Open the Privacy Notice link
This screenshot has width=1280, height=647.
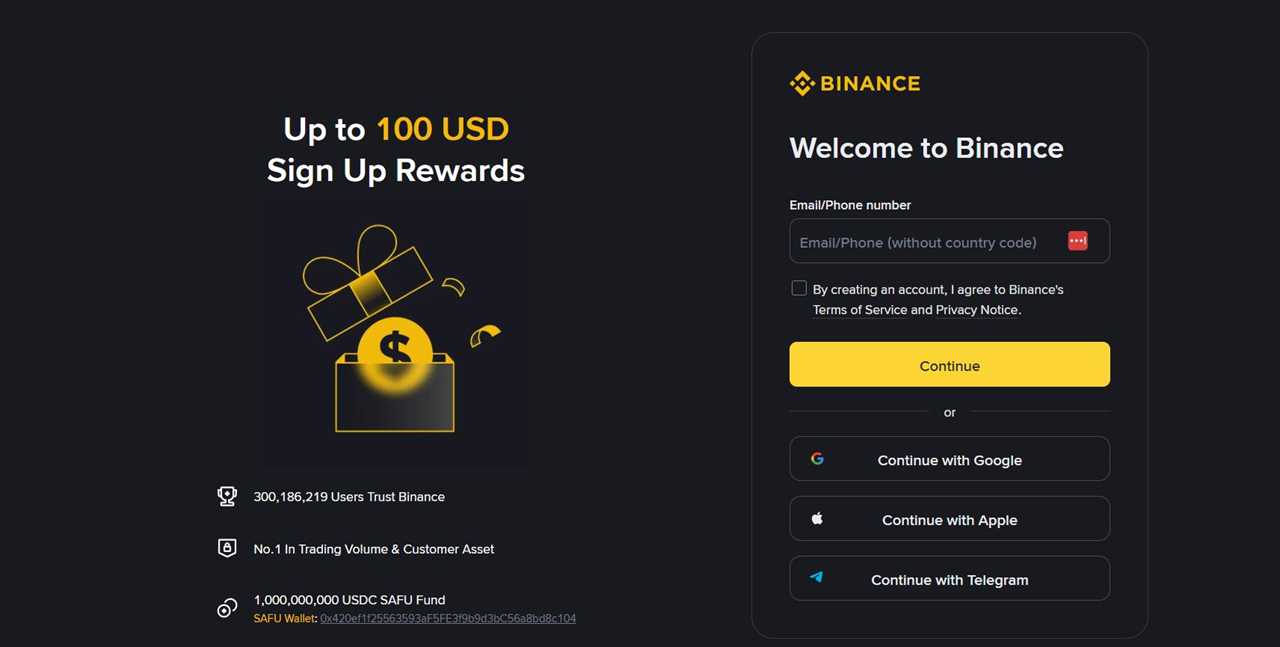pos(976,310)
